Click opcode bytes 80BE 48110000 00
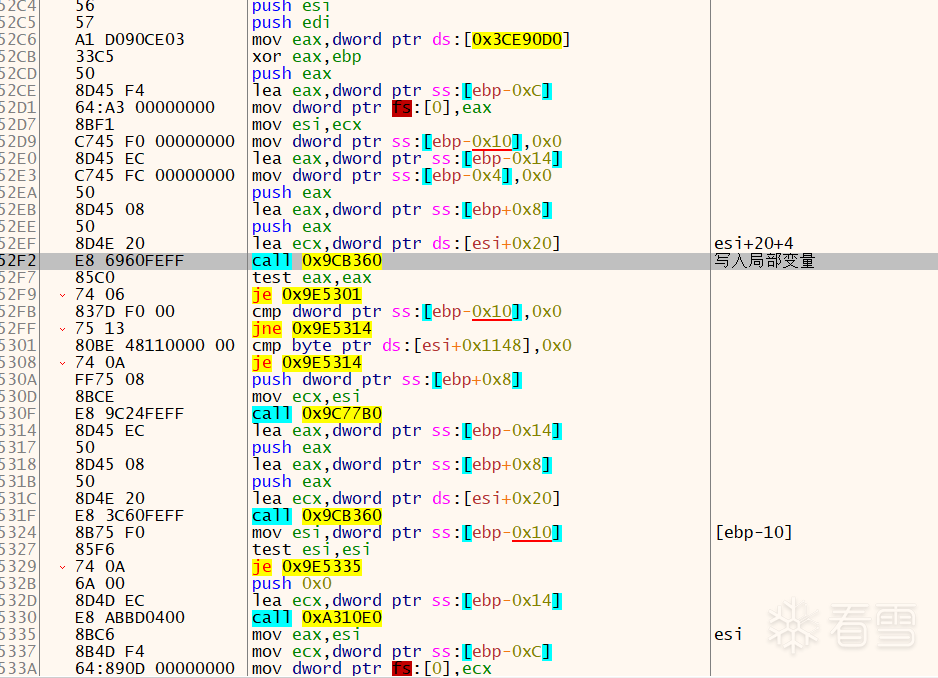The width and height of the screenshot is (938, 678). pos(155,346)
